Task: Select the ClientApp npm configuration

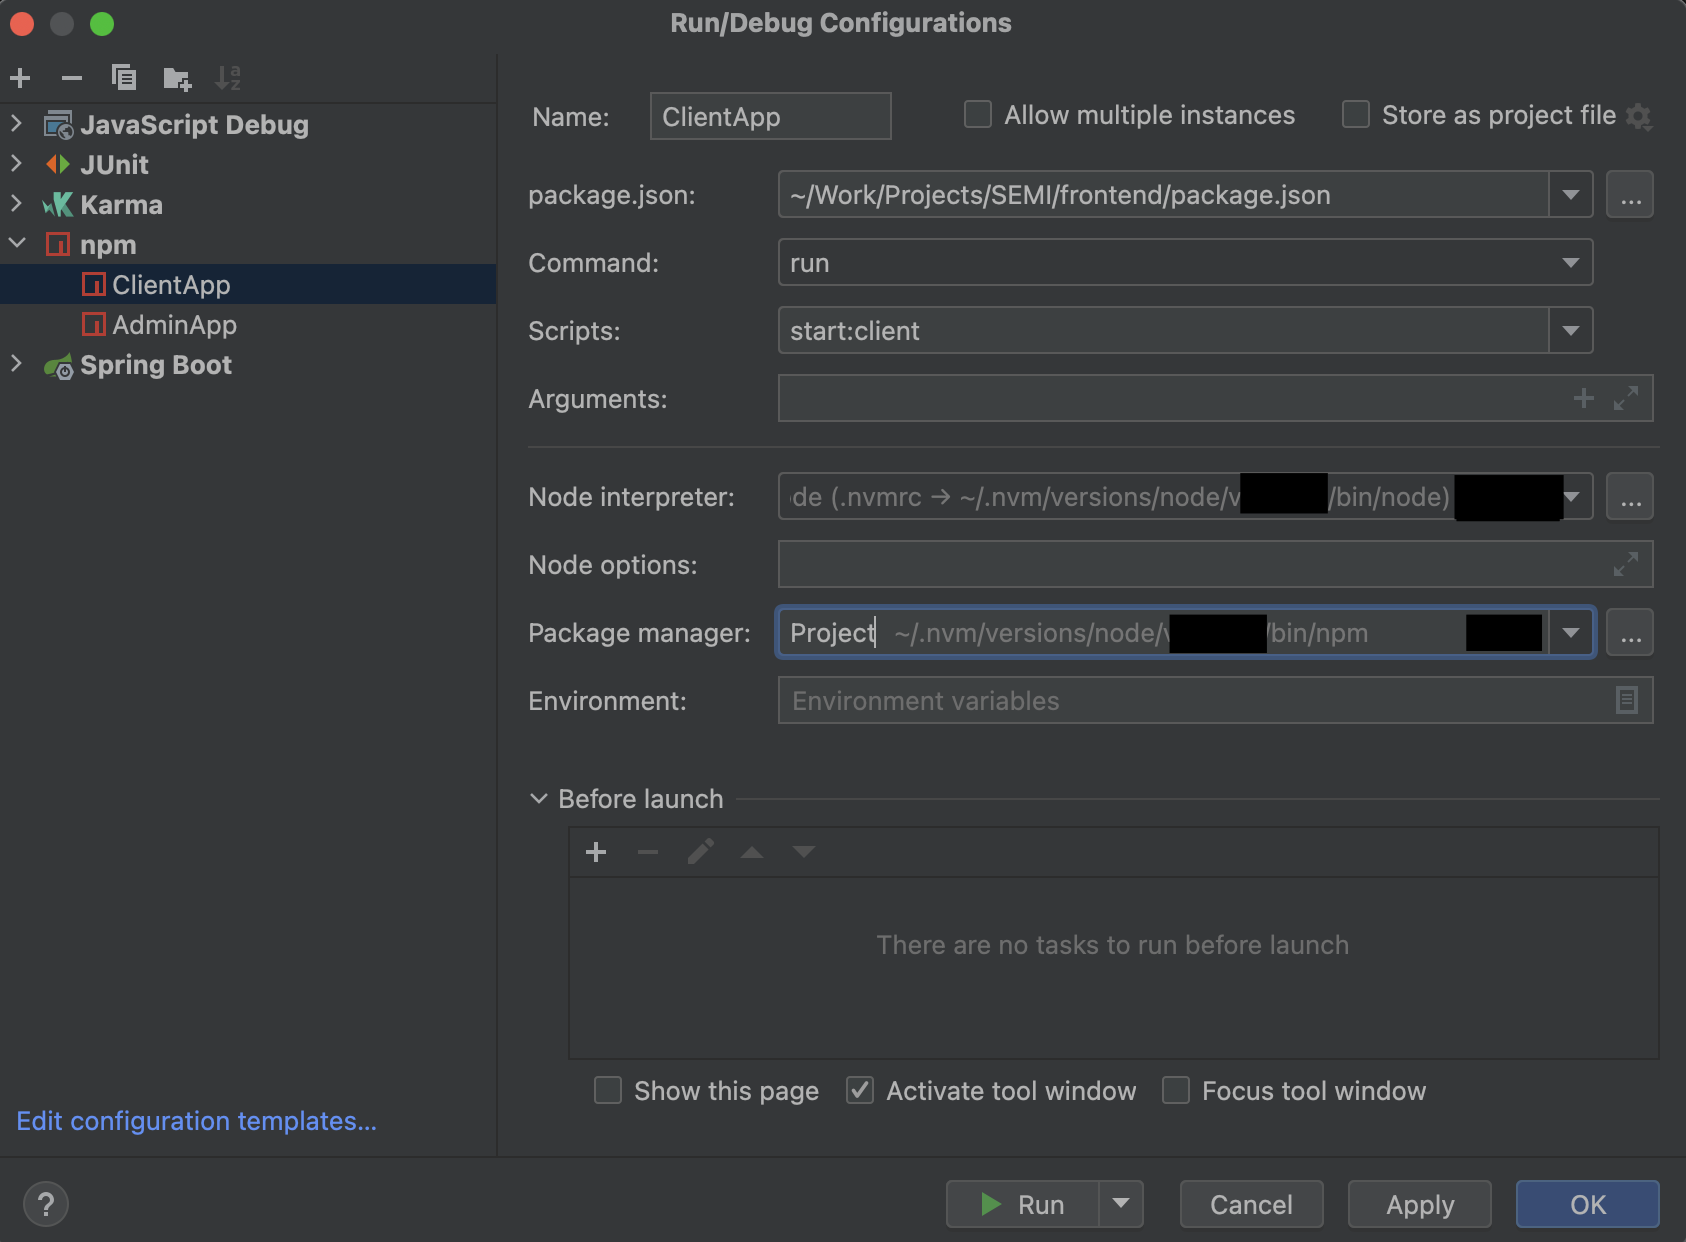Action: 171,285
